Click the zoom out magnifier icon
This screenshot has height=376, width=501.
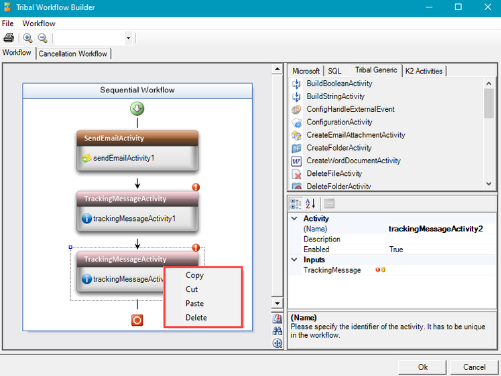point(43,38)
